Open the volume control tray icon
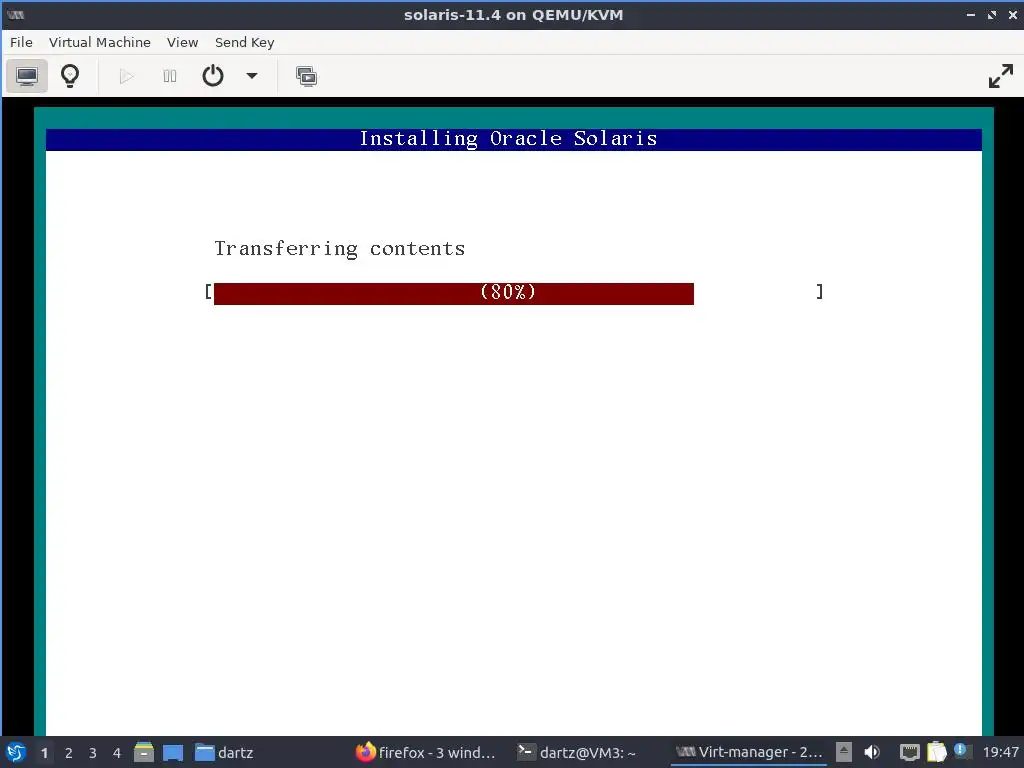The height and width of the screenshot is (768, 1024). point(872,752)
